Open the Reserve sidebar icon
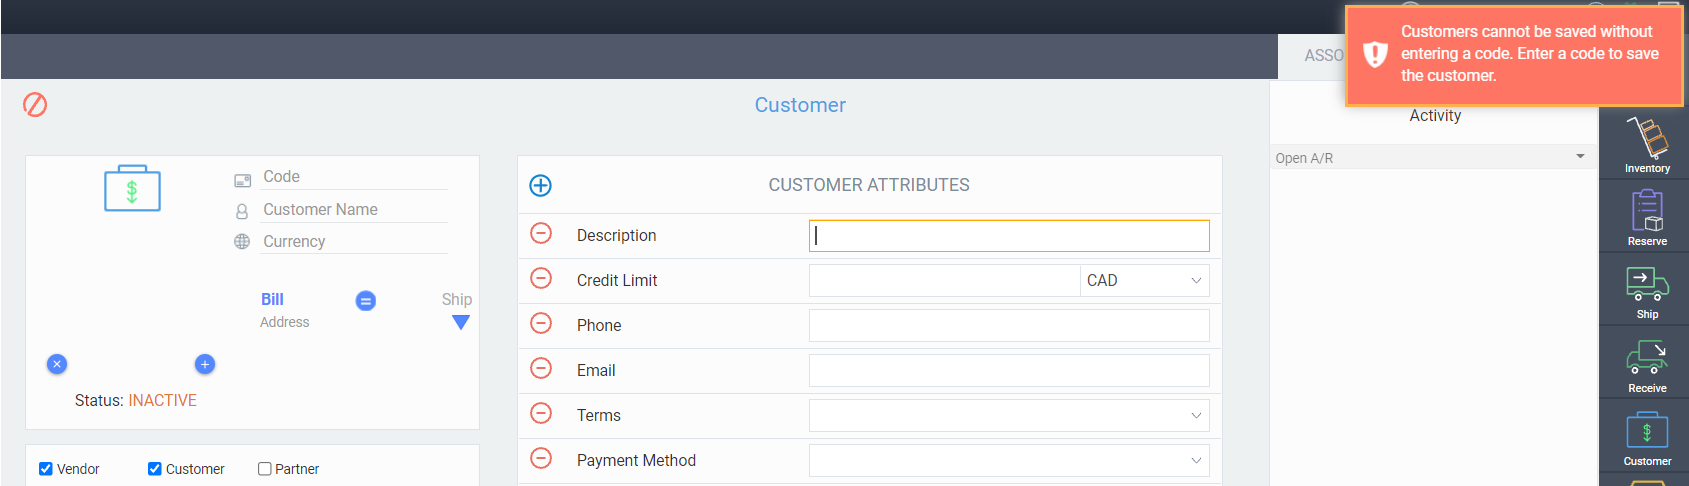The height and width of the screenshot is (486, 1689). click(1647, 217)
